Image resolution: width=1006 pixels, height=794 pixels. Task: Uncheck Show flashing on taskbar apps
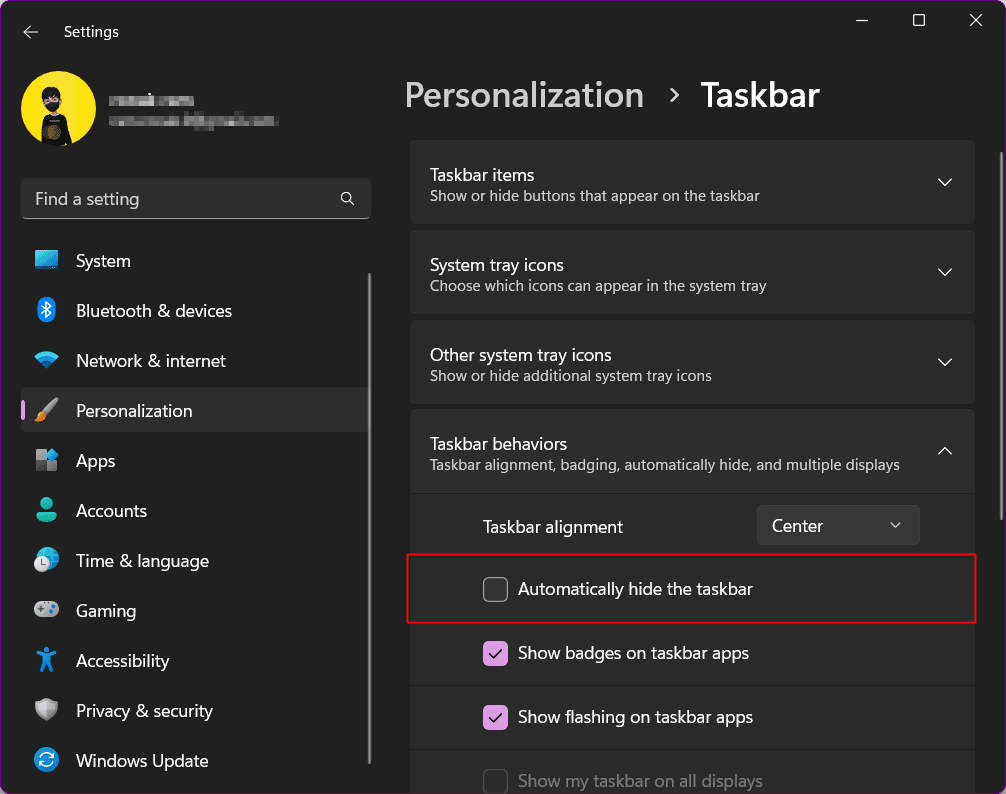pos(495,717)
